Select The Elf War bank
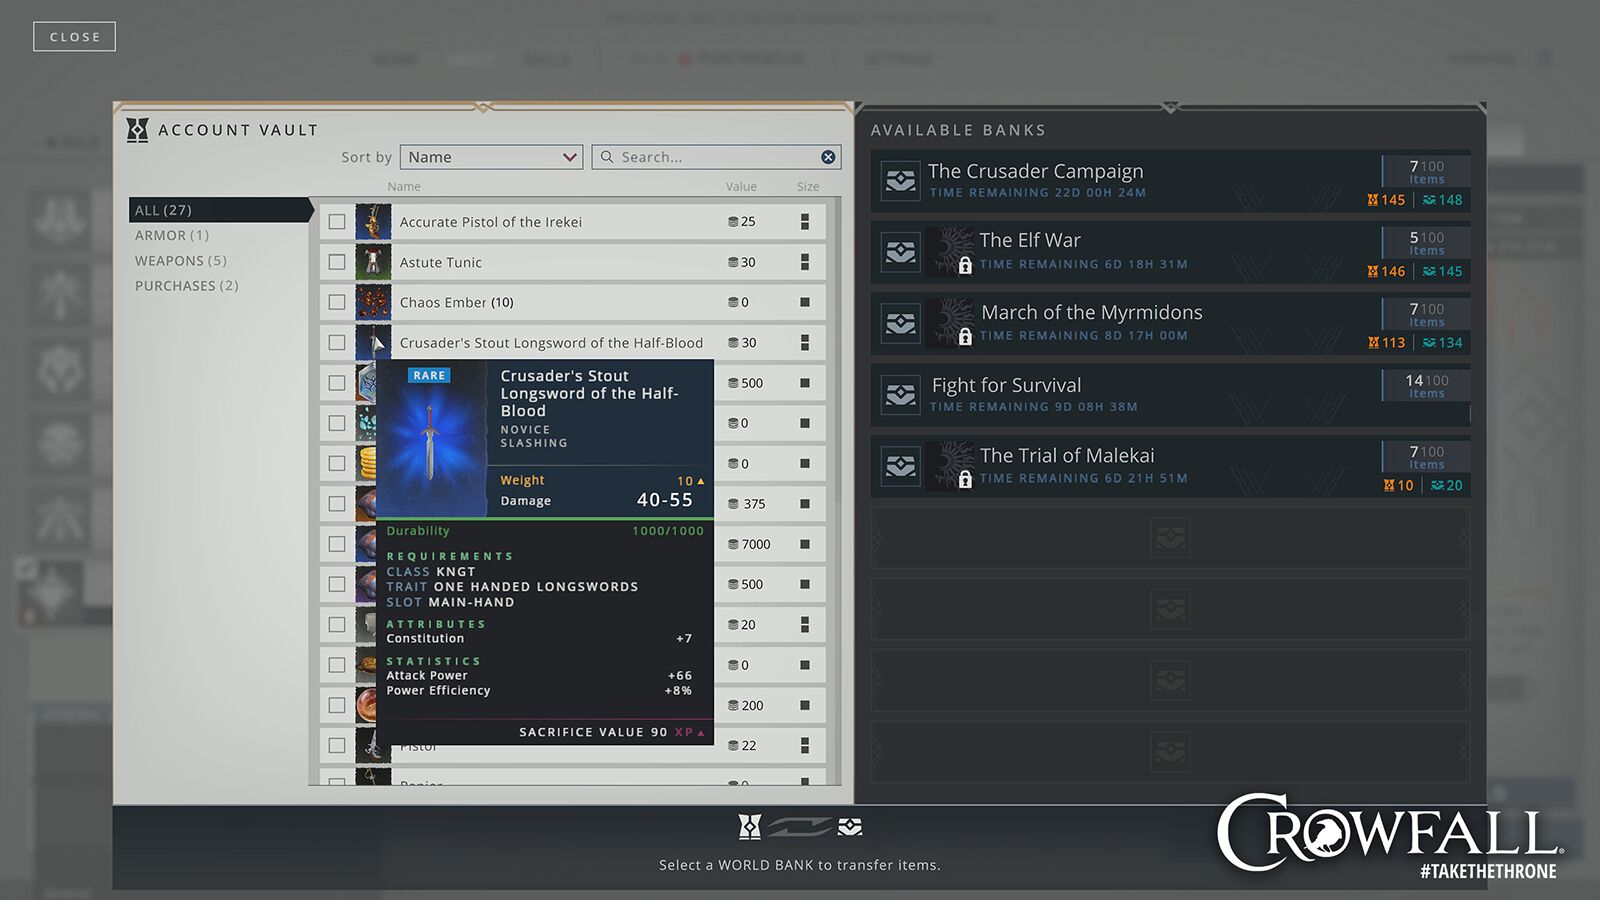 (1171, 252)
